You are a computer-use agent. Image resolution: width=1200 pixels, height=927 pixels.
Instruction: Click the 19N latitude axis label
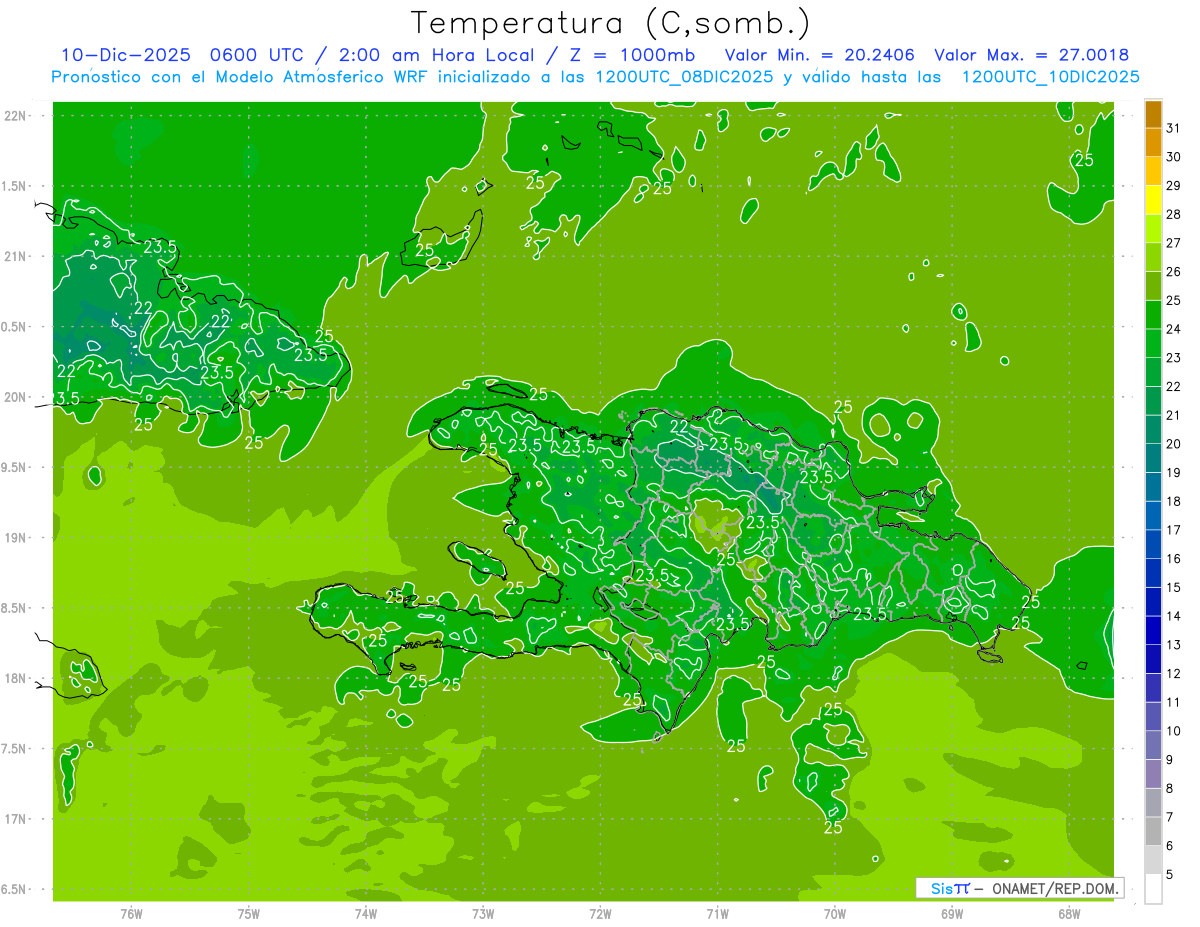tap(14, 538)
